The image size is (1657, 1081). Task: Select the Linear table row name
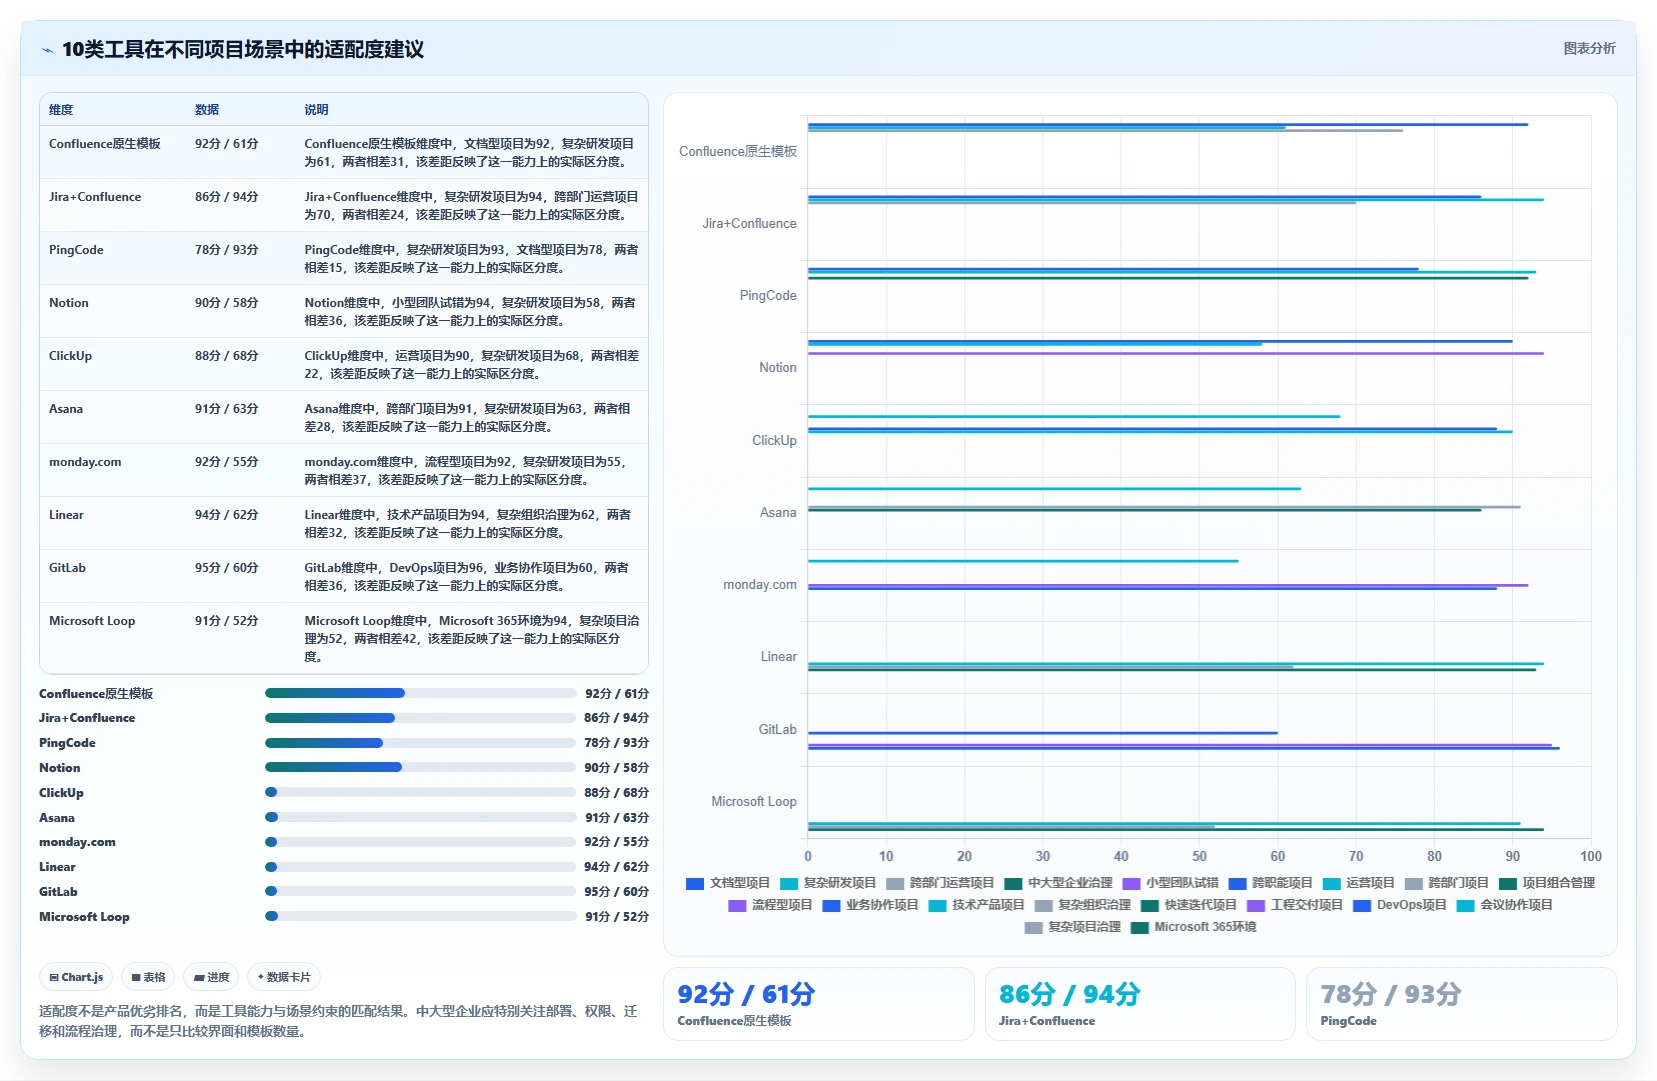coord(66,515)
